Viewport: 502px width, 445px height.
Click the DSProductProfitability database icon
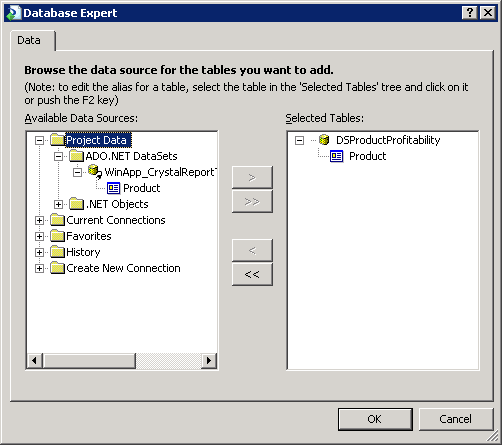pos(324,140)
